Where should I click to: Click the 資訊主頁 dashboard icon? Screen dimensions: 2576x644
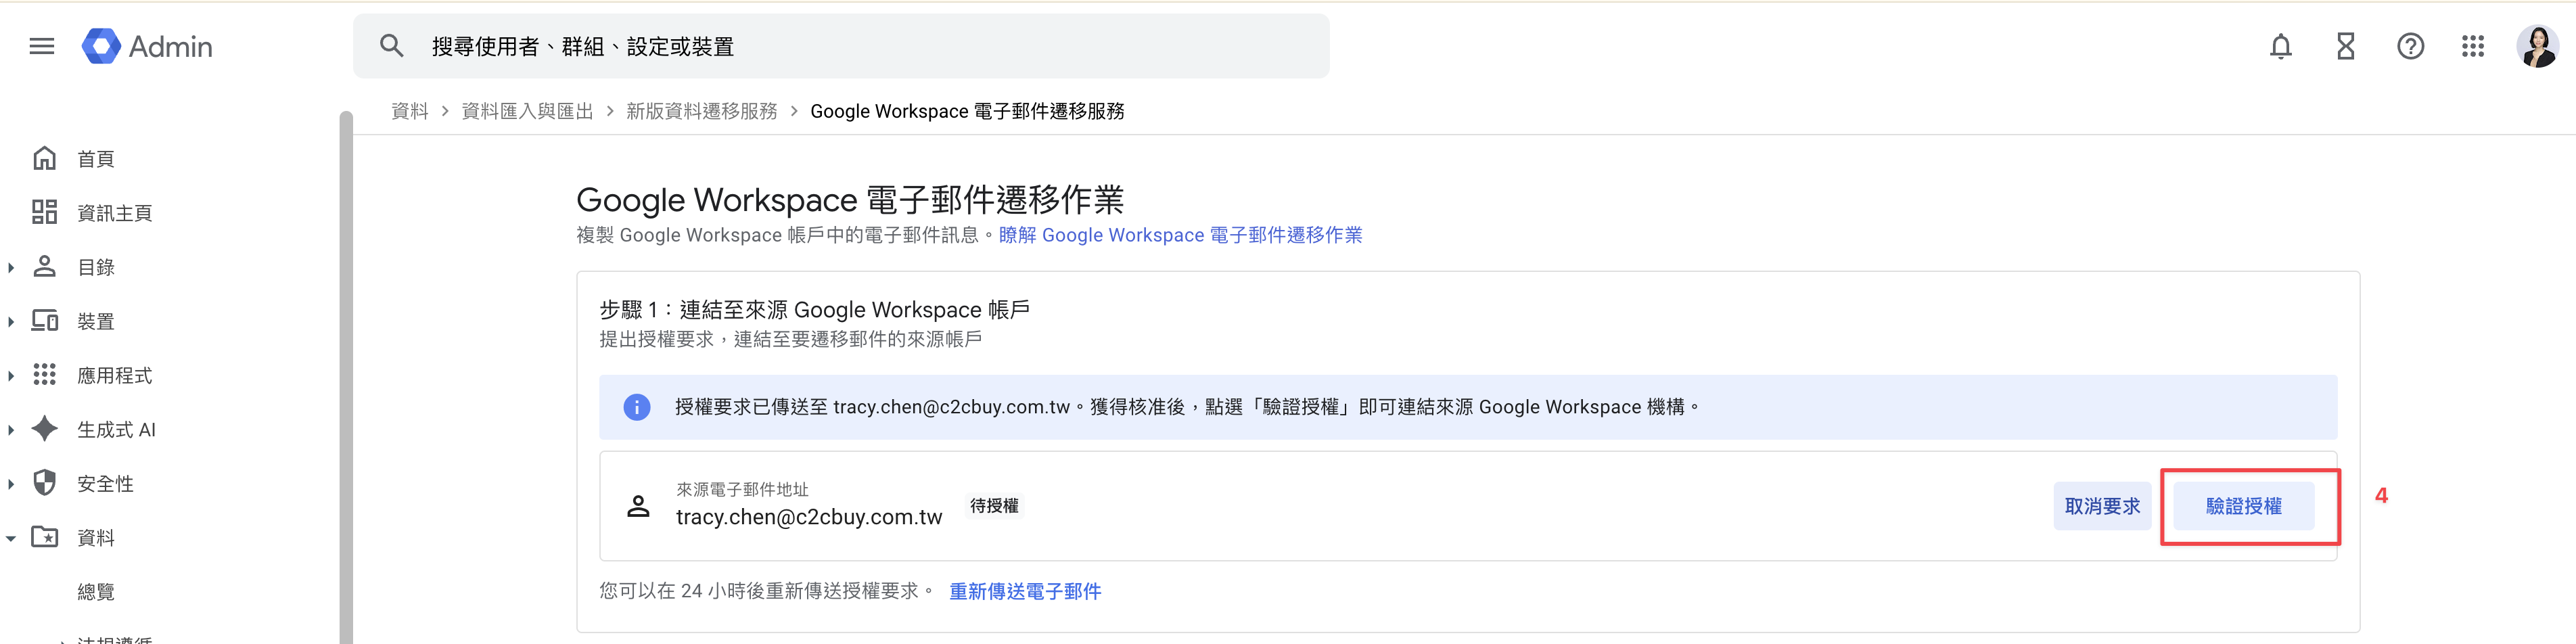coord(45,212)
